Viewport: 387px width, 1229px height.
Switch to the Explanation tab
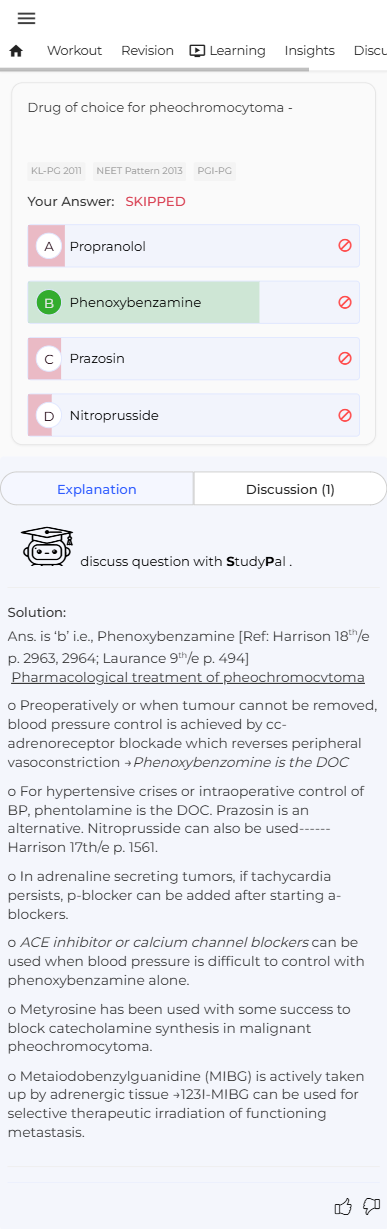click(x=97, y=489)
